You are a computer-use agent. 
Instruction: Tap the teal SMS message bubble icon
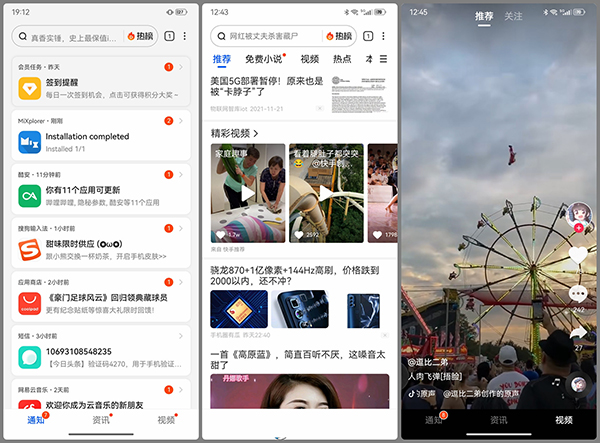(x=29, y=359)
